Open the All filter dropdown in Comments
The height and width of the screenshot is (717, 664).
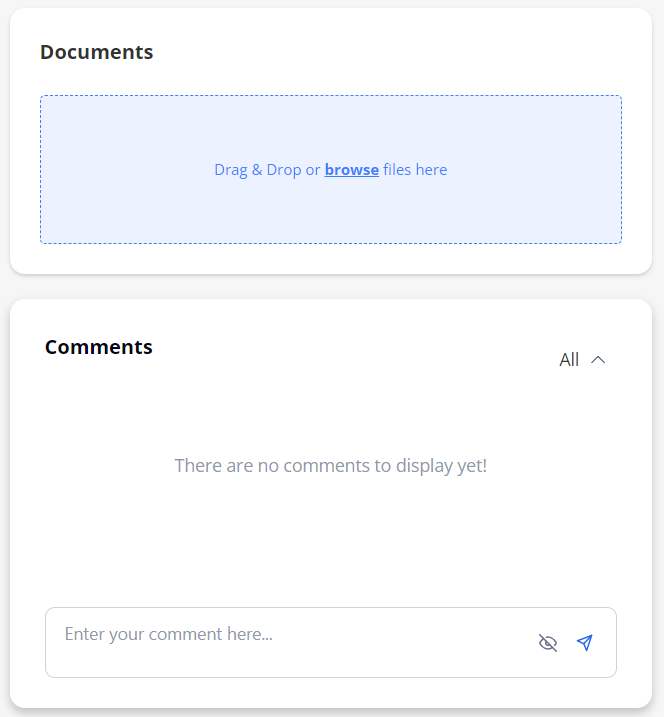[582, 360]
